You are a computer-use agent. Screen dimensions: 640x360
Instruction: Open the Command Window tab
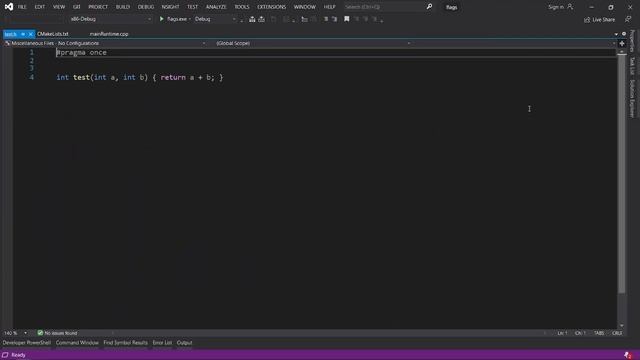(77, 343)
